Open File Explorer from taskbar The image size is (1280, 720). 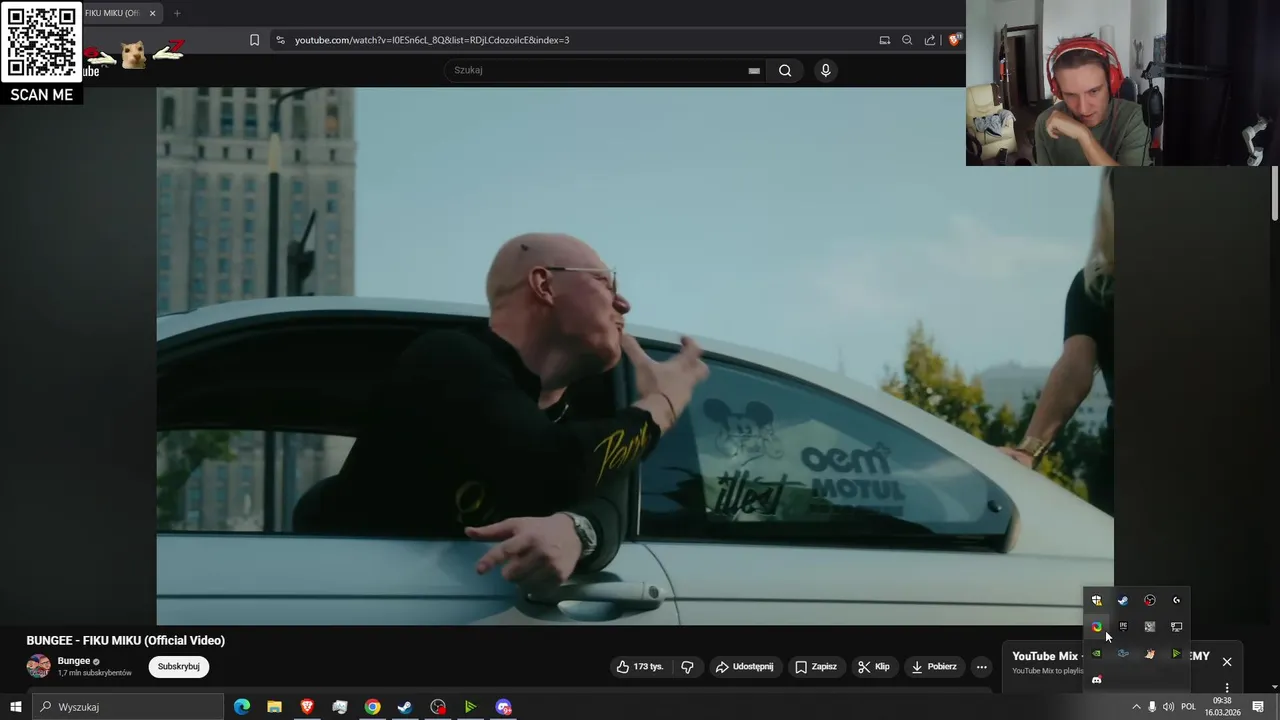pyautogui.click(x=274, y=707)
